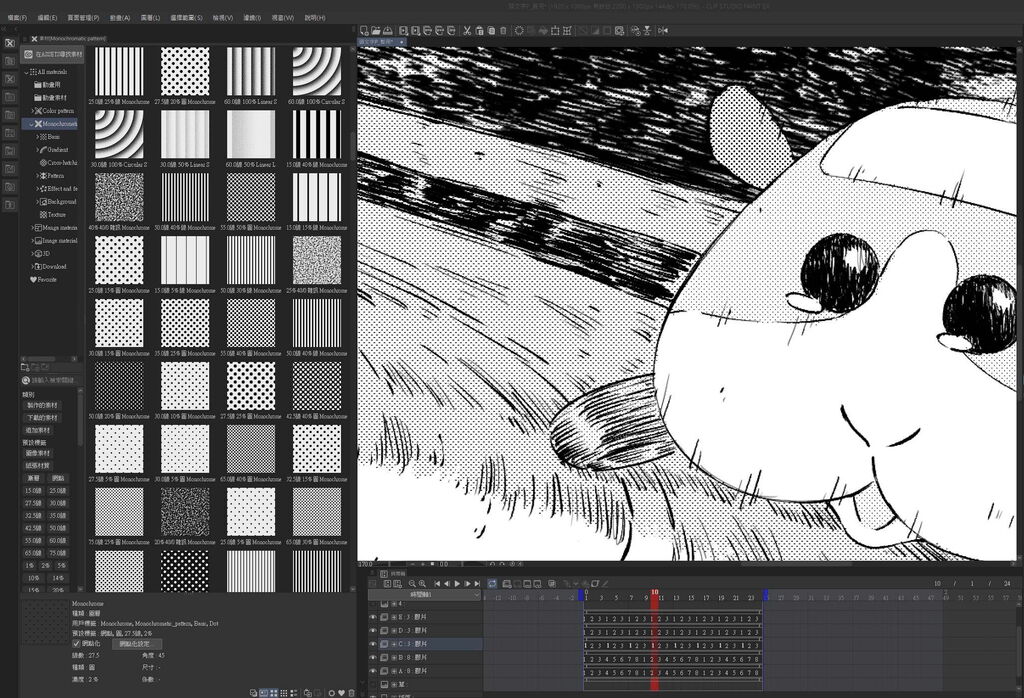This screenshot has width=1024, height=698.
Task: Collapse the Monochromatic folder
Action: click(31, 124)
